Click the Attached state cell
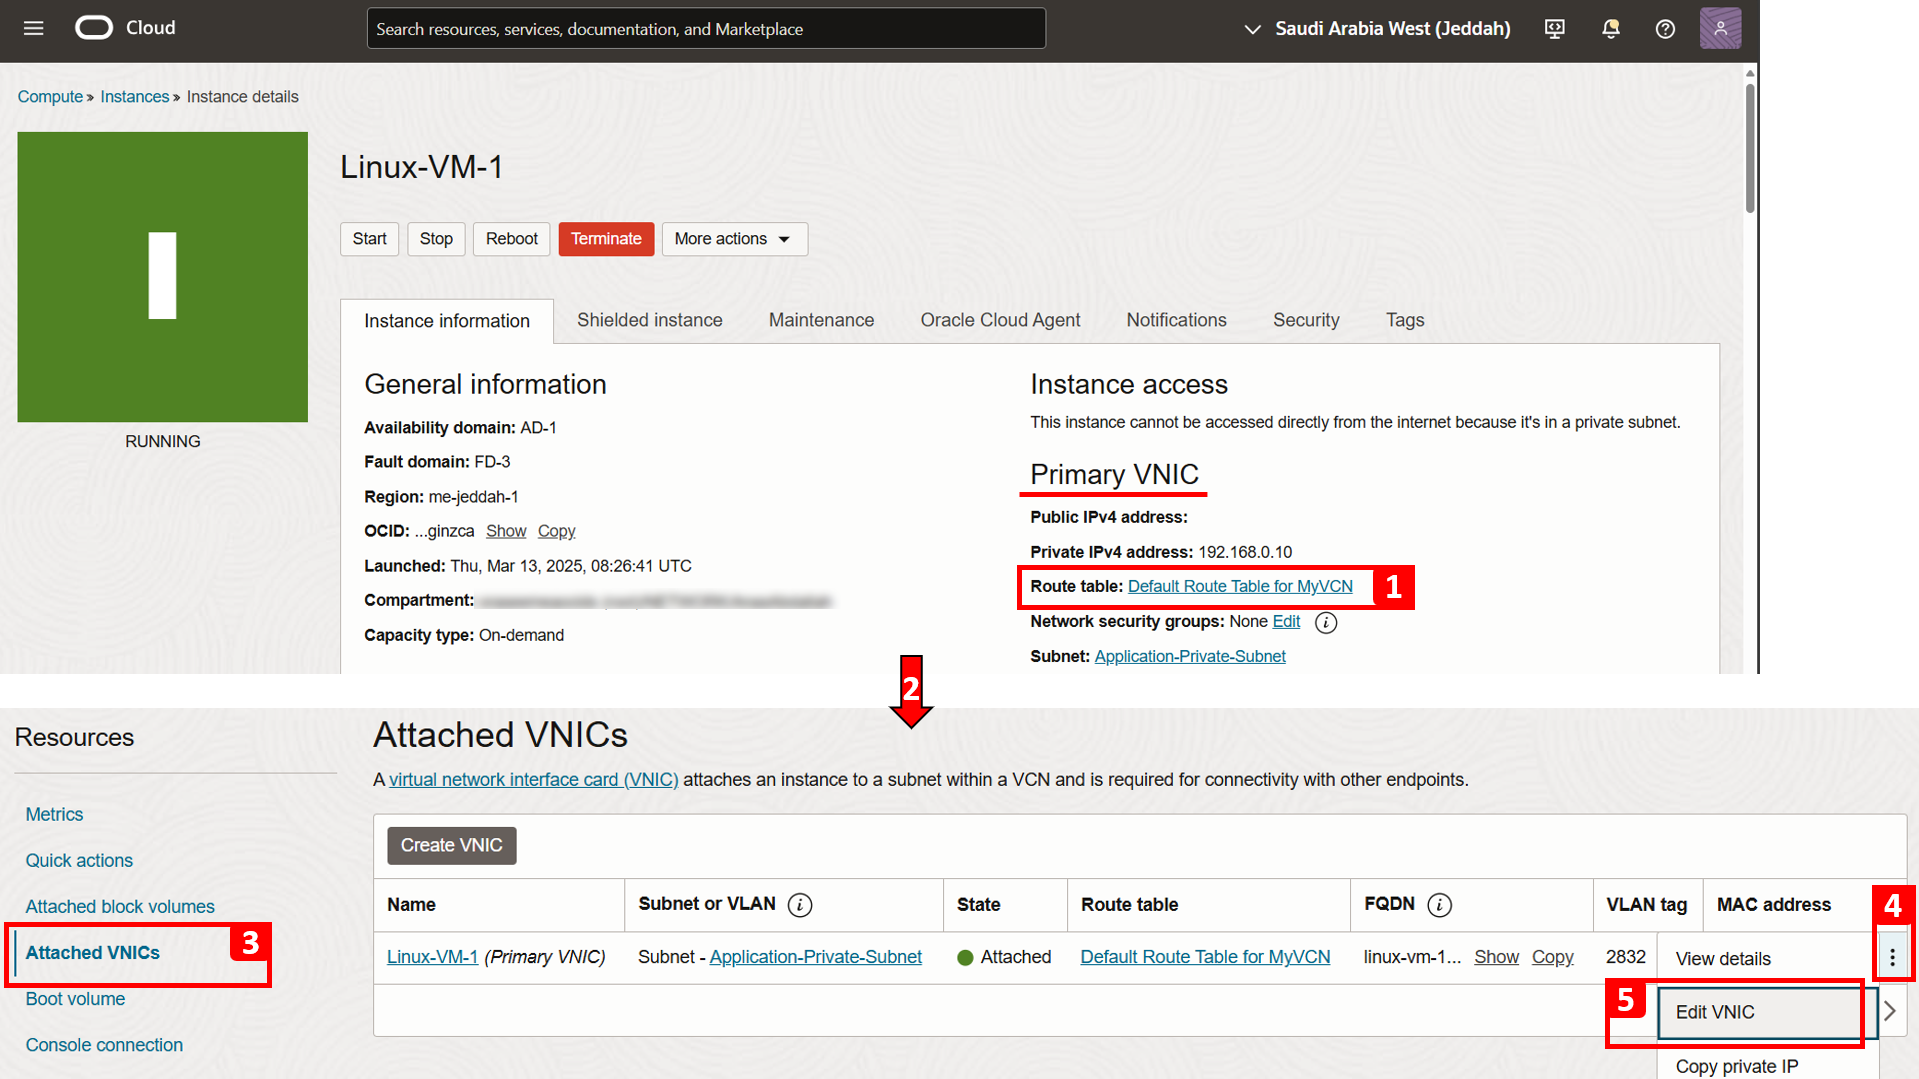The width and height of the screenshot is (1919, 1079). click(1004, 957)
